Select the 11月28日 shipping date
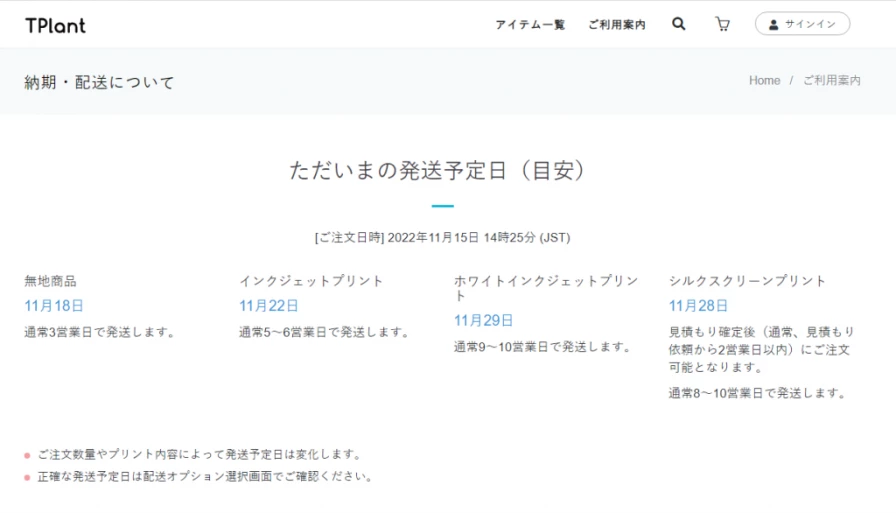The width and height of the screenshot is (896, 513). click(x=699, y=306)
